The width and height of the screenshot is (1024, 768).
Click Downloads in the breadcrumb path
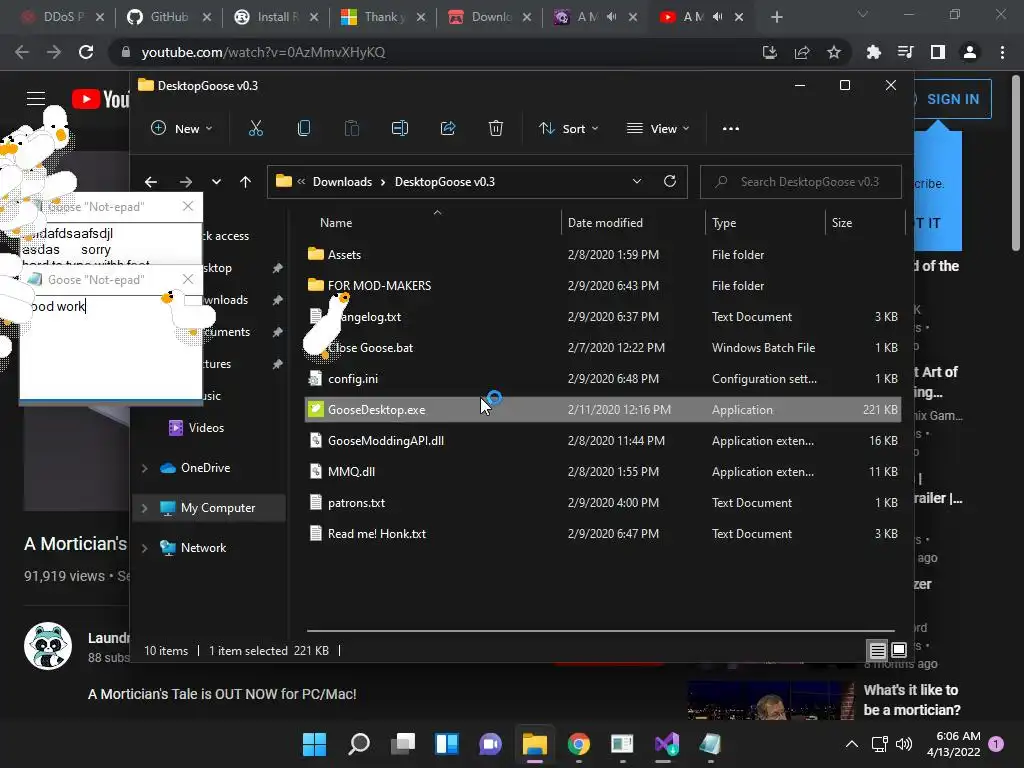click(x=342, y=182)
